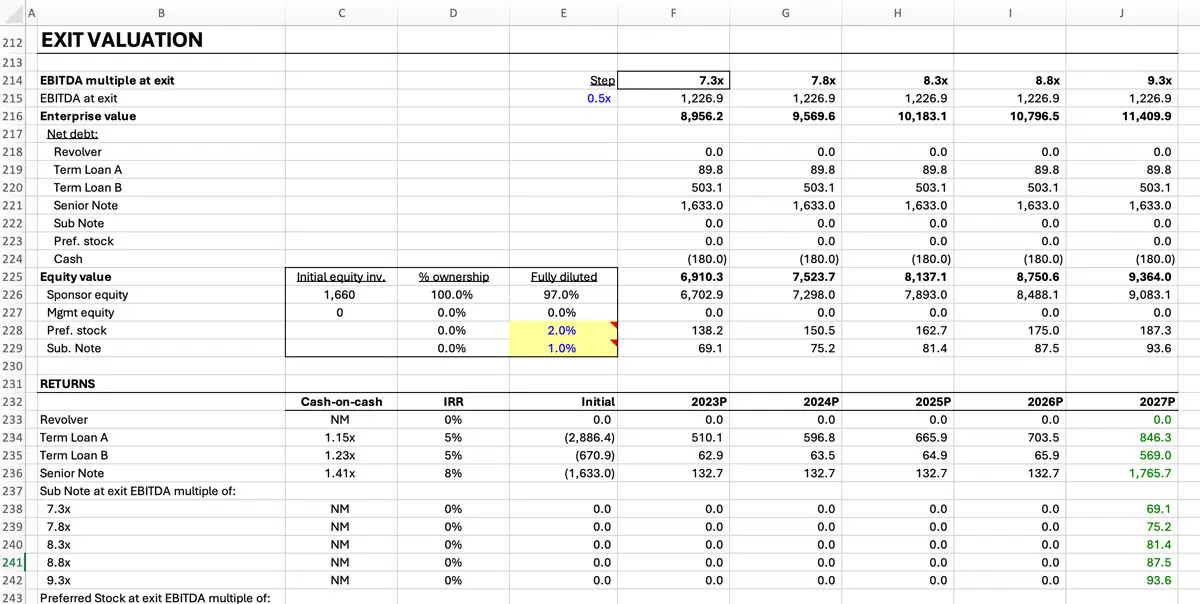Select sponsor fully diluted 97.0%
Viewport: 1200px width, 604px height.
pyautogui.click(x=561, y=295)
